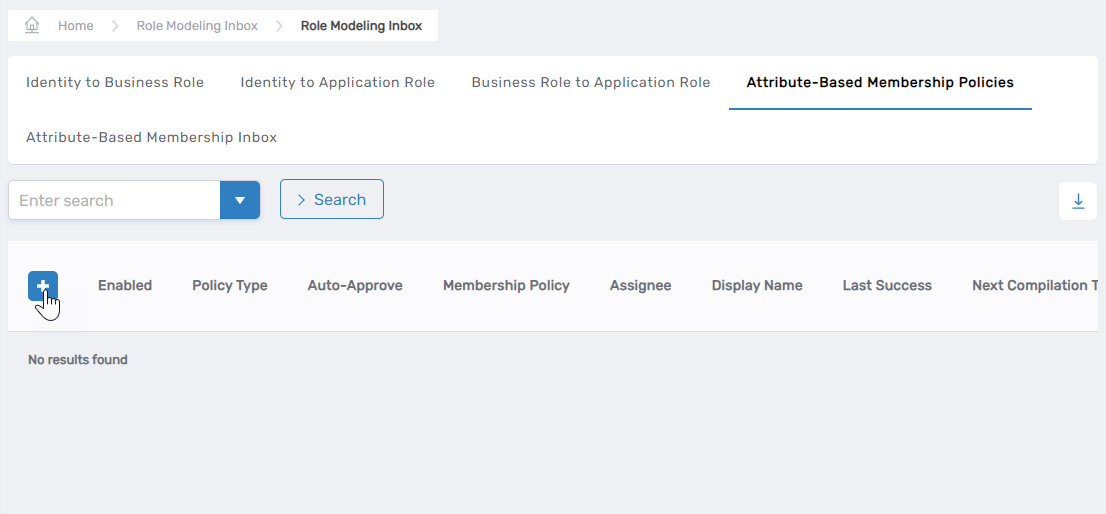Screen dimensions: 1106x514
Task: Sort by Enabled column header
Action: click(x=125, y=286)
